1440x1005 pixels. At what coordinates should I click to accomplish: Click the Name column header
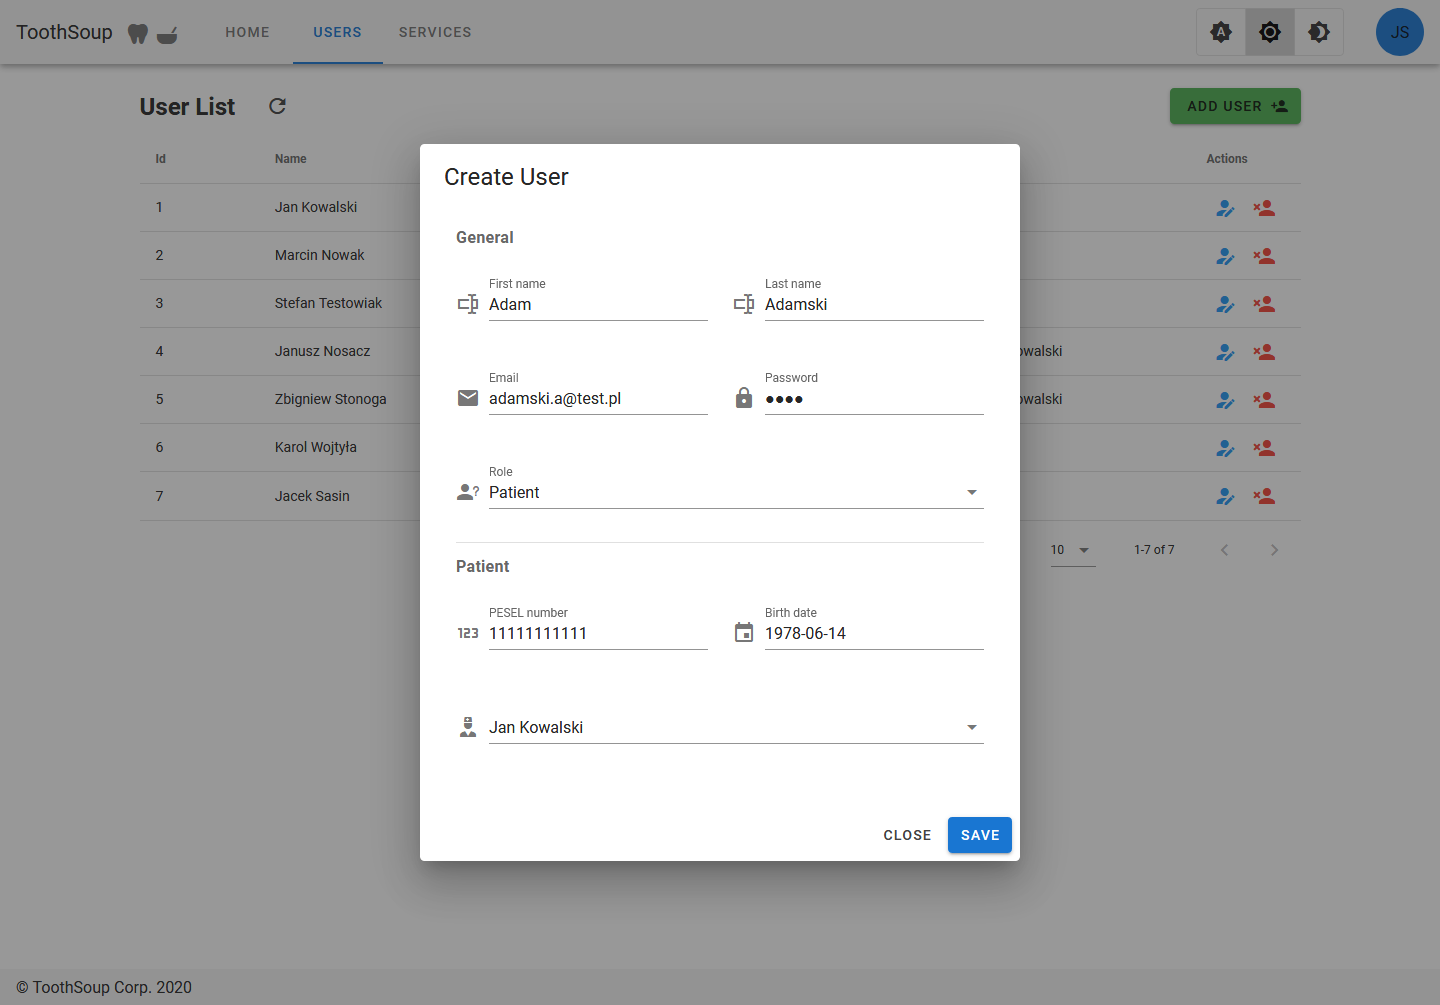pos(291,159)
